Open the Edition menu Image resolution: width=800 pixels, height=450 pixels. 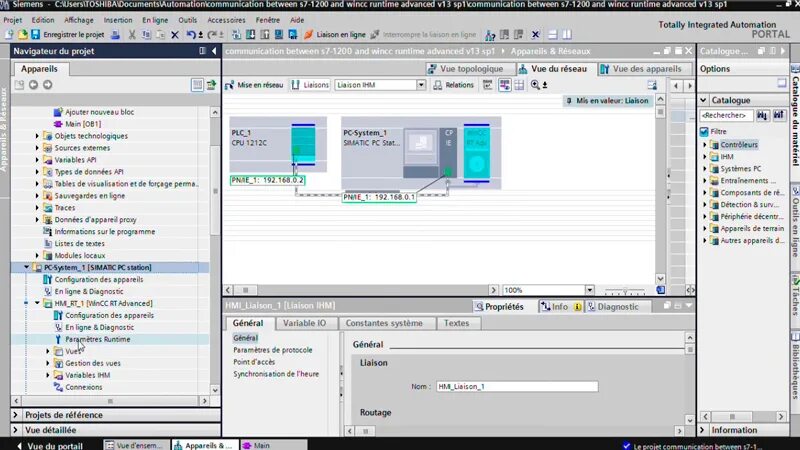(x=43, y=20)
